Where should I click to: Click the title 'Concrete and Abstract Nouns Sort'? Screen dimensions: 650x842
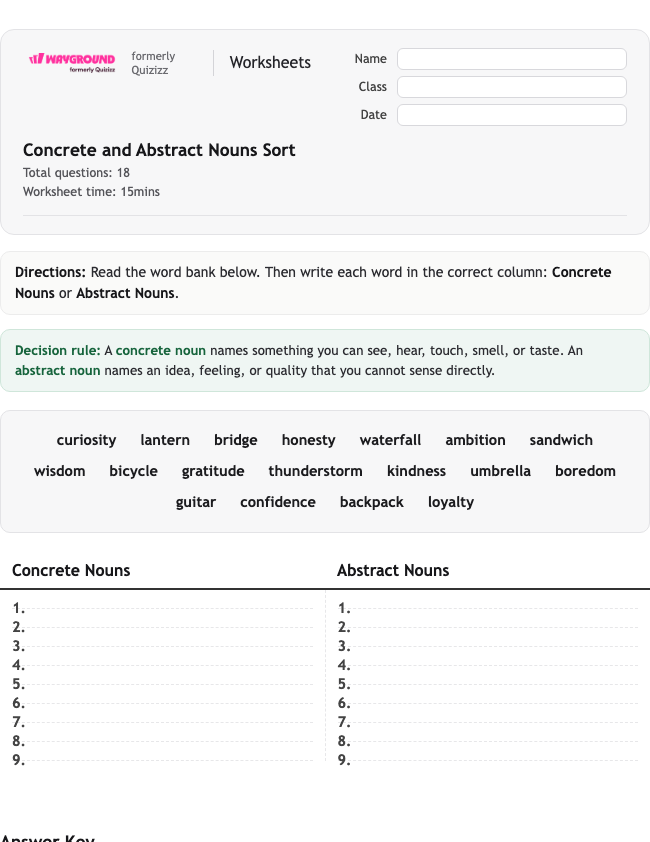[159, 150]
